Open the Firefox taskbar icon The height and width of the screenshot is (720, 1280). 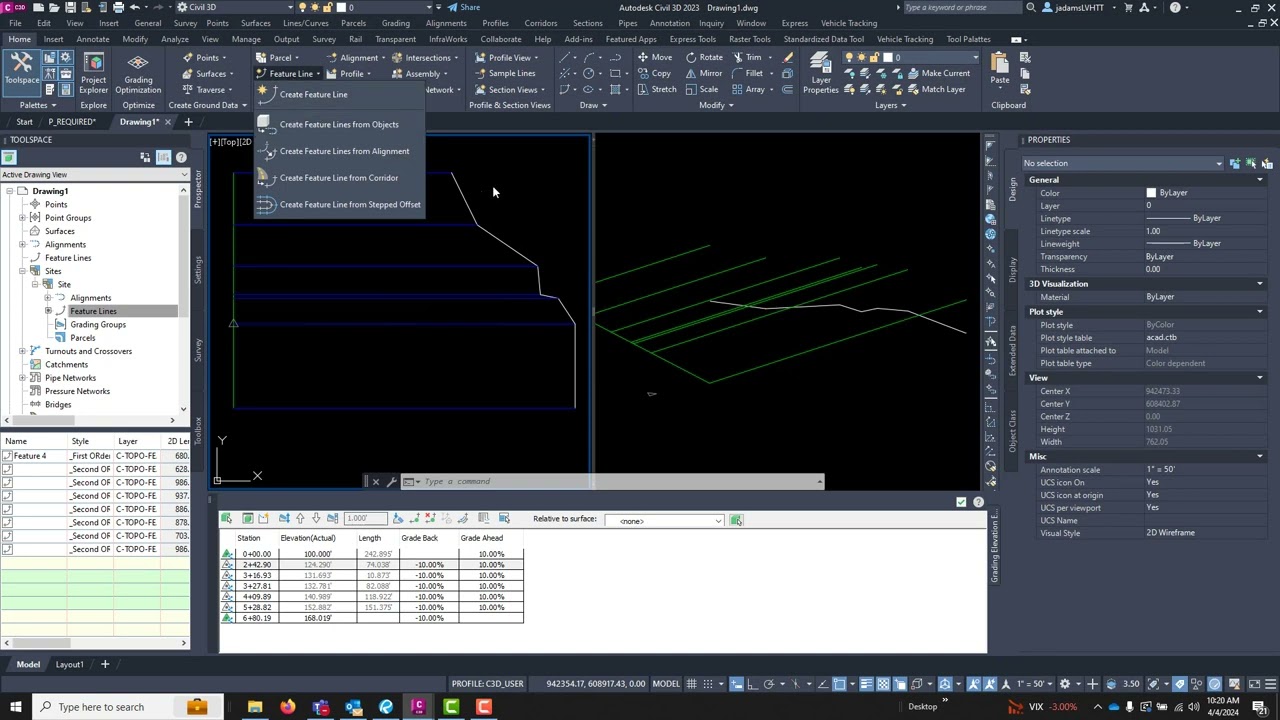tap(288, 707)
